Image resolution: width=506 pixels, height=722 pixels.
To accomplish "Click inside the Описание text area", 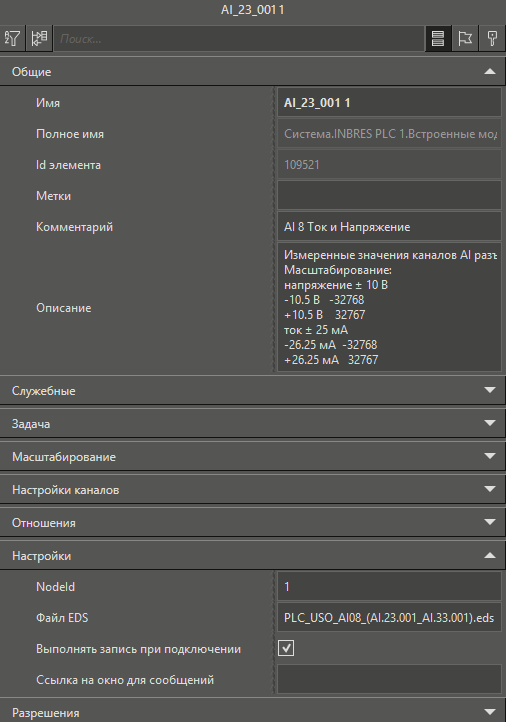I will (389, 307).
